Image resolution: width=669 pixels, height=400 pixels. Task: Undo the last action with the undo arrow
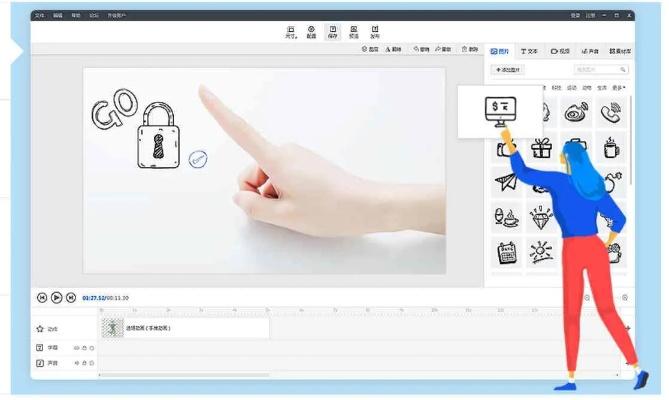click(x=421, y=49)
